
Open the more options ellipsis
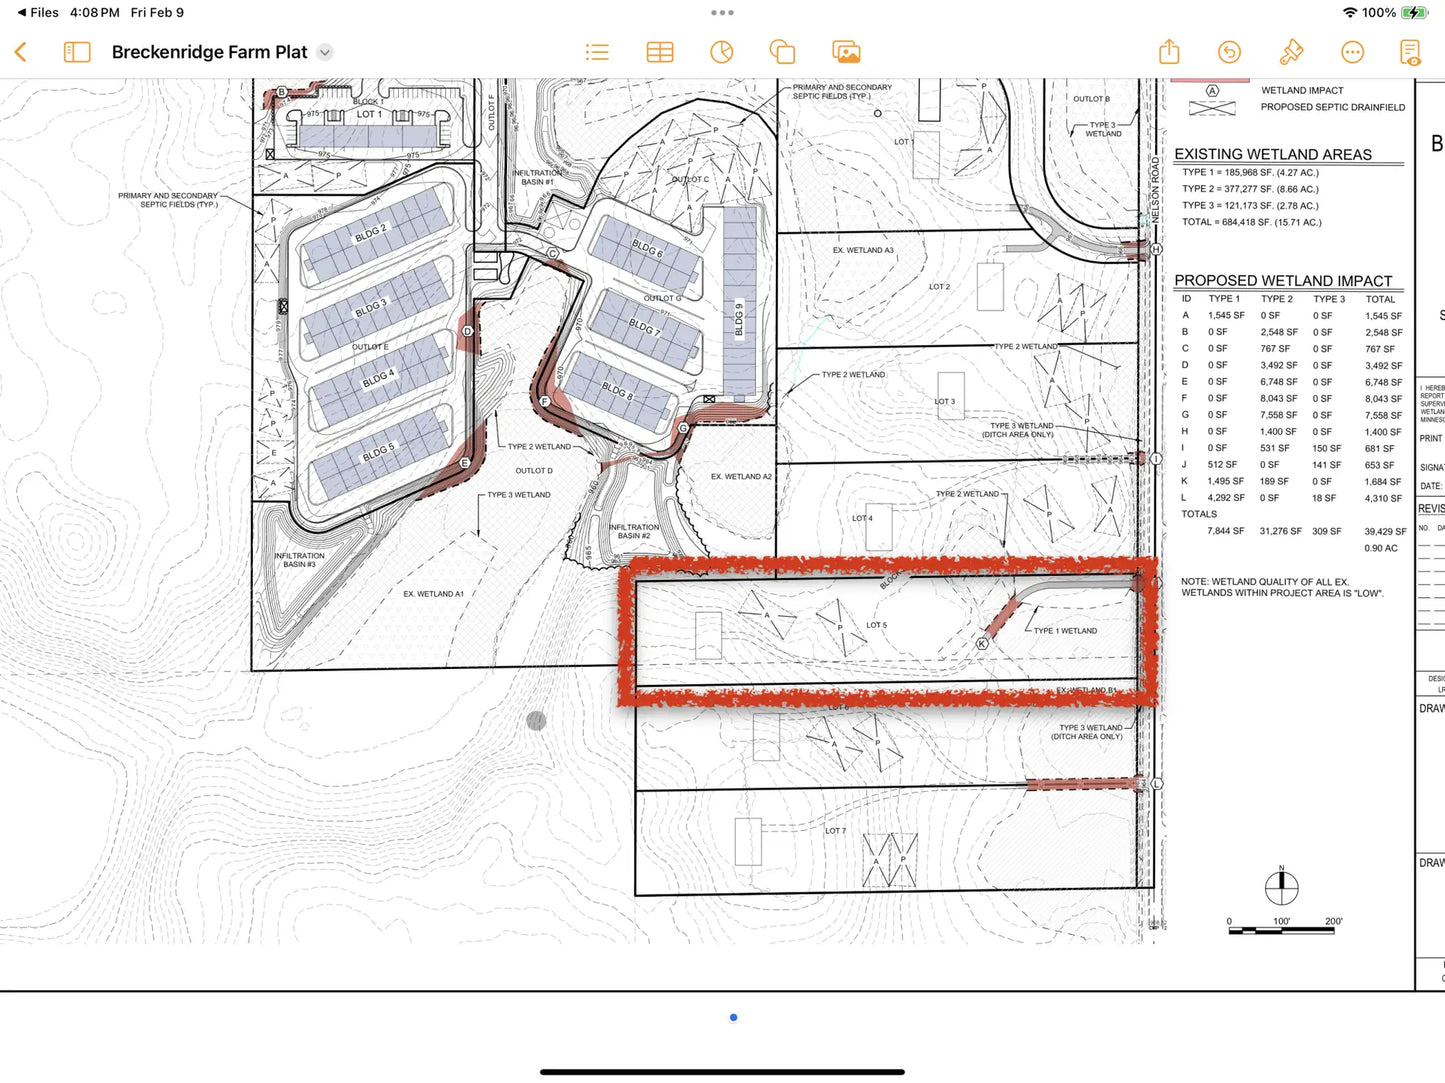1352,52
